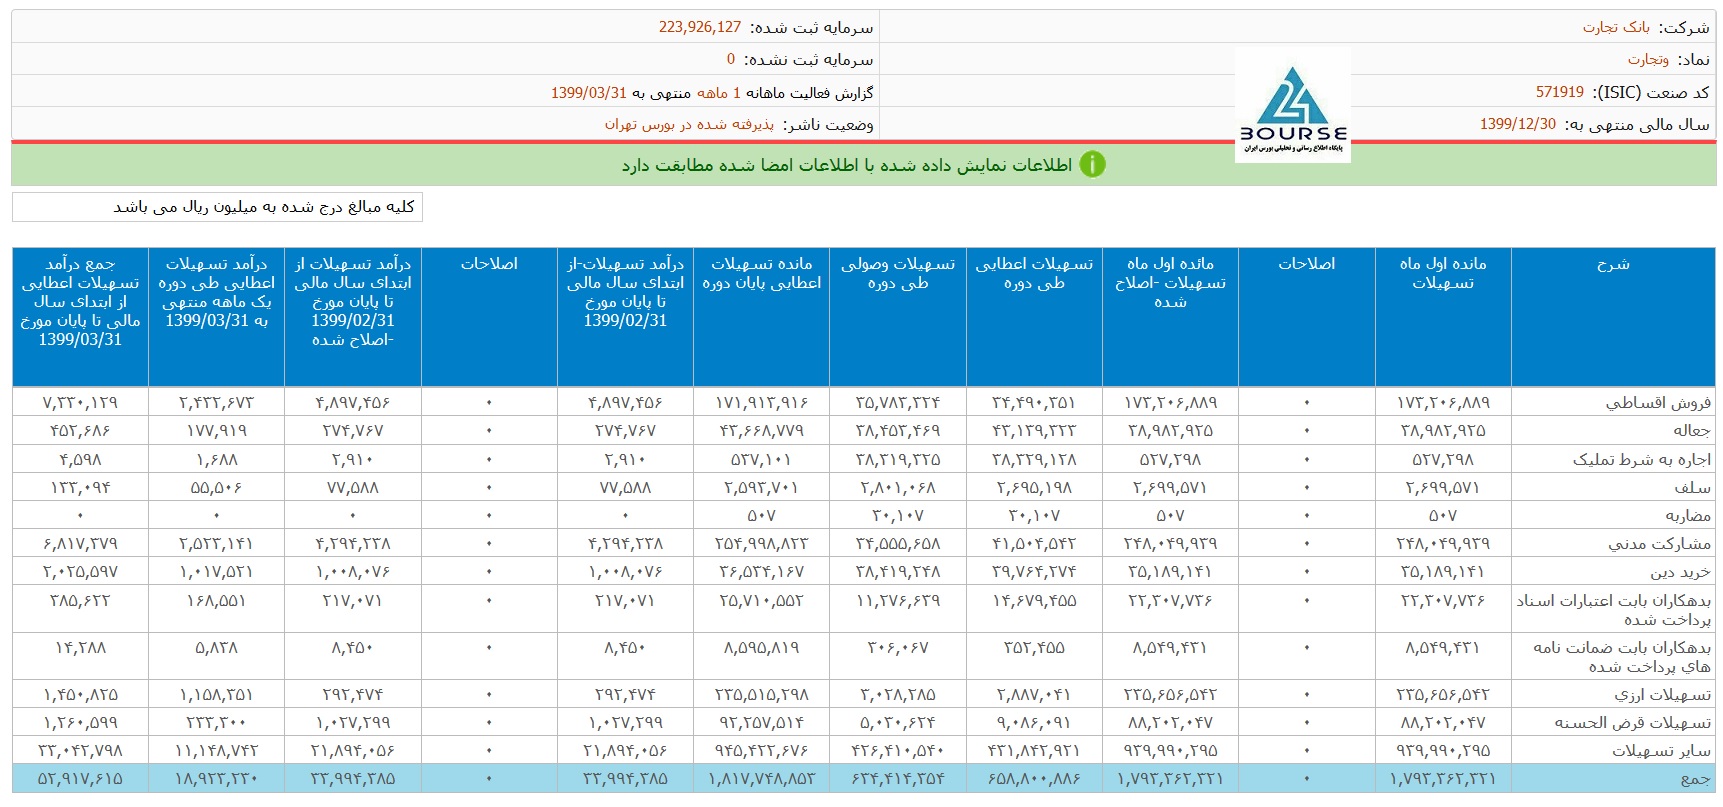Click total collected value '۶۳۴,۴۱۴,۳۵۴'
This screenshot has height=807, width=1723.
click(898, 778)
